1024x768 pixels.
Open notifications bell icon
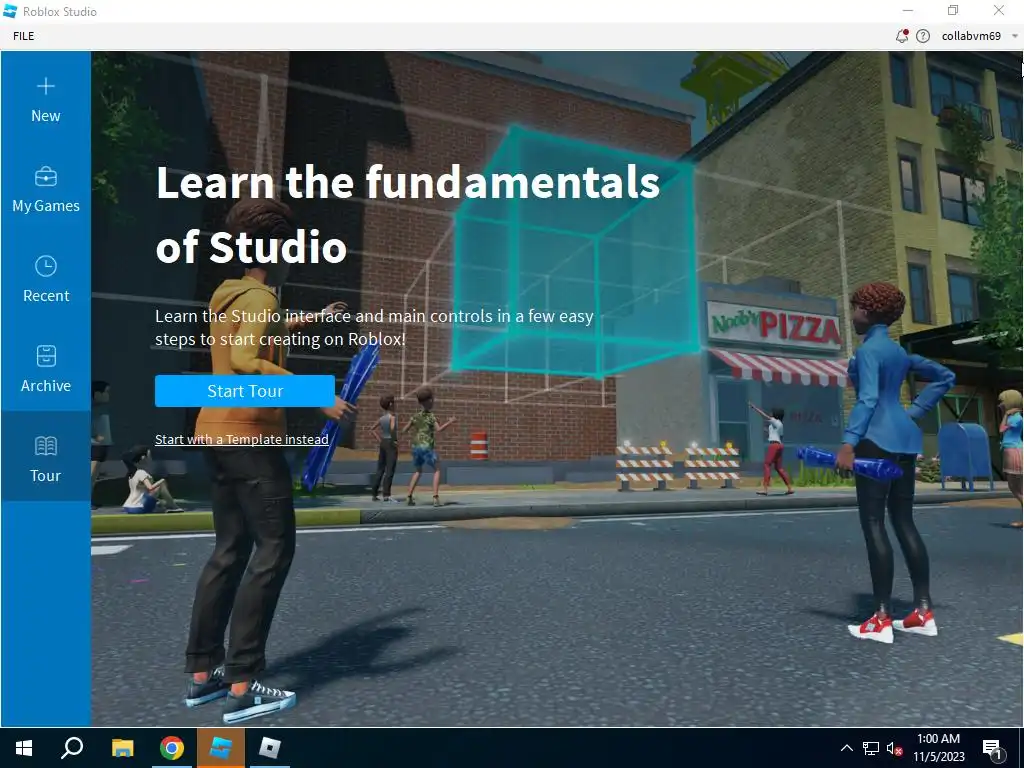902,36
